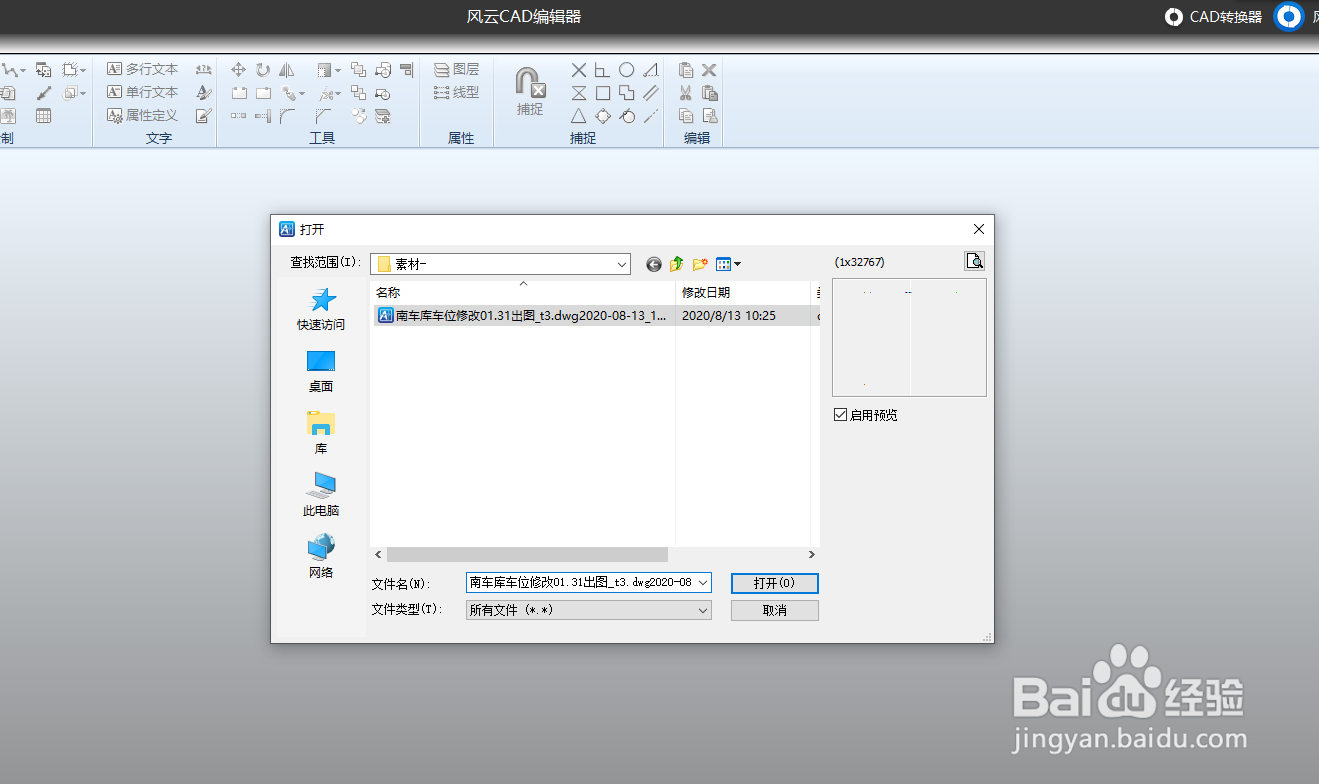
Task: Go to 桌面 desktop location
Action: coord(321,371)
